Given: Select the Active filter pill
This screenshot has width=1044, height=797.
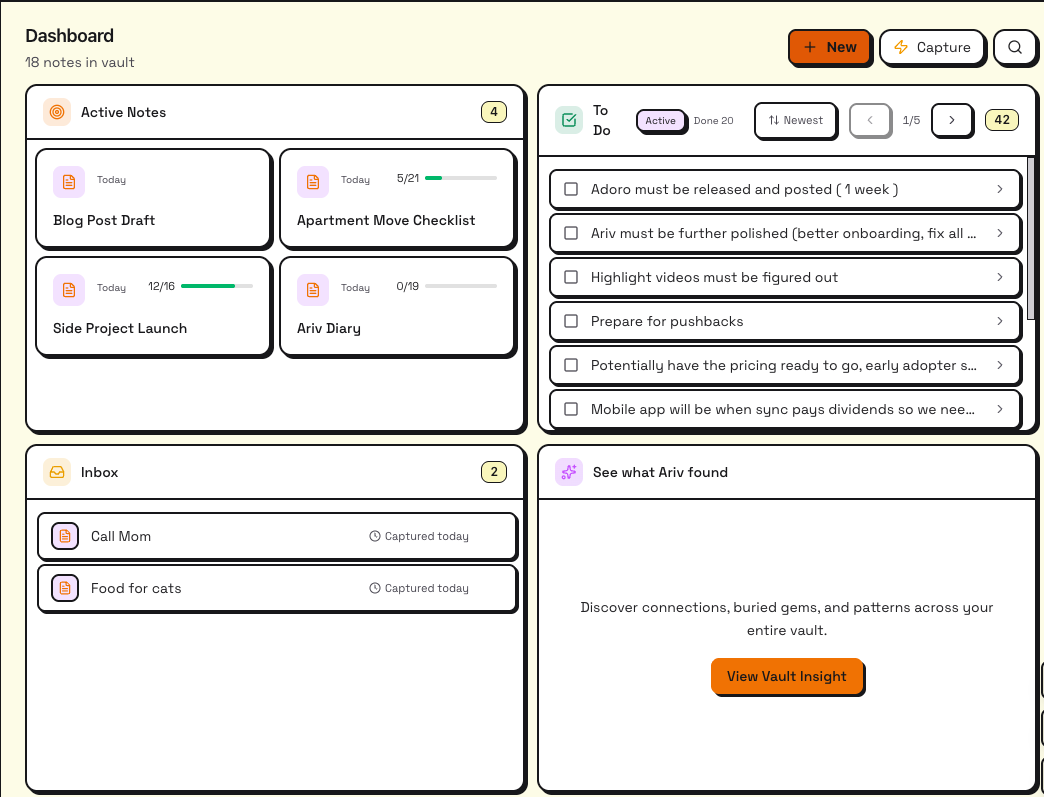Looking at the screenshot, I should coord(658,120).
